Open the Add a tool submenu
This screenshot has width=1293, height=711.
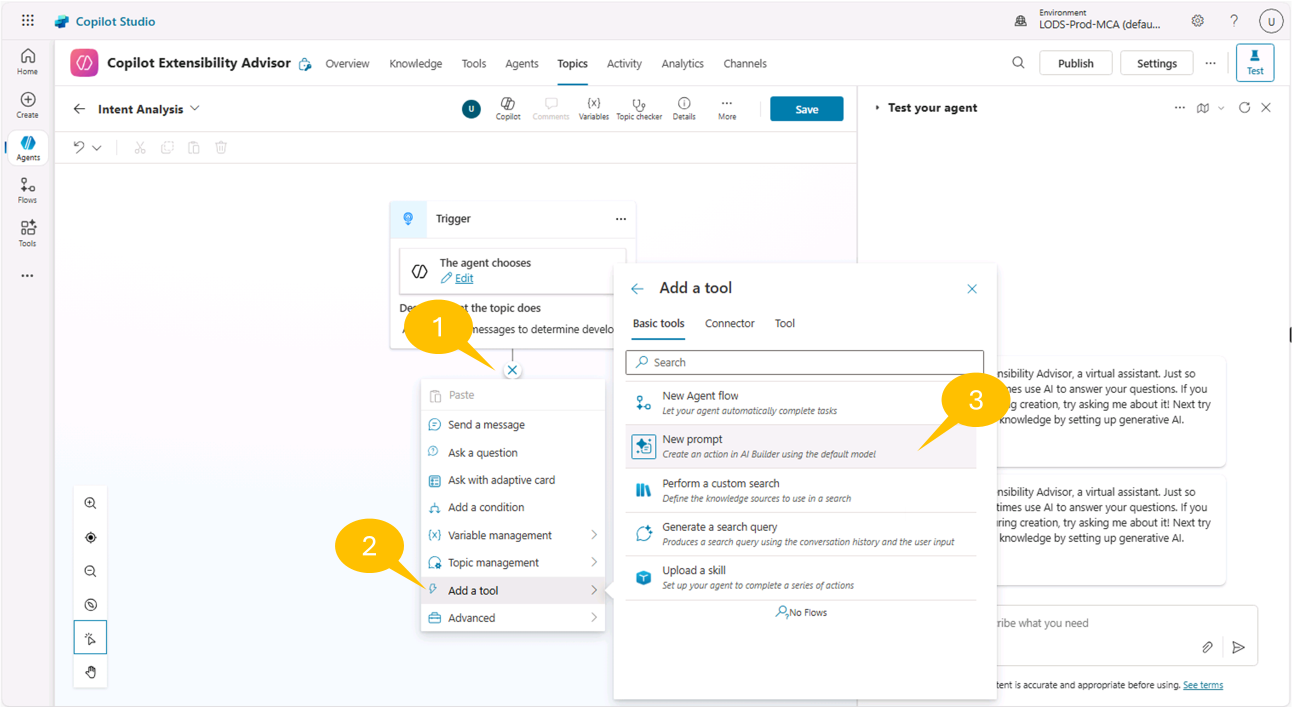513,591
